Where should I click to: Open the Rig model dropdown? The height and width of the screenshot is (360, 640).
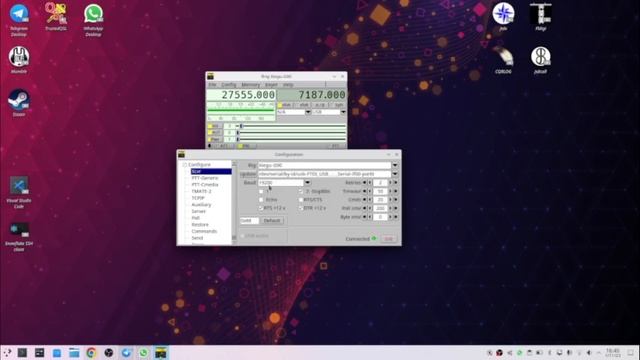pos(395,165)
